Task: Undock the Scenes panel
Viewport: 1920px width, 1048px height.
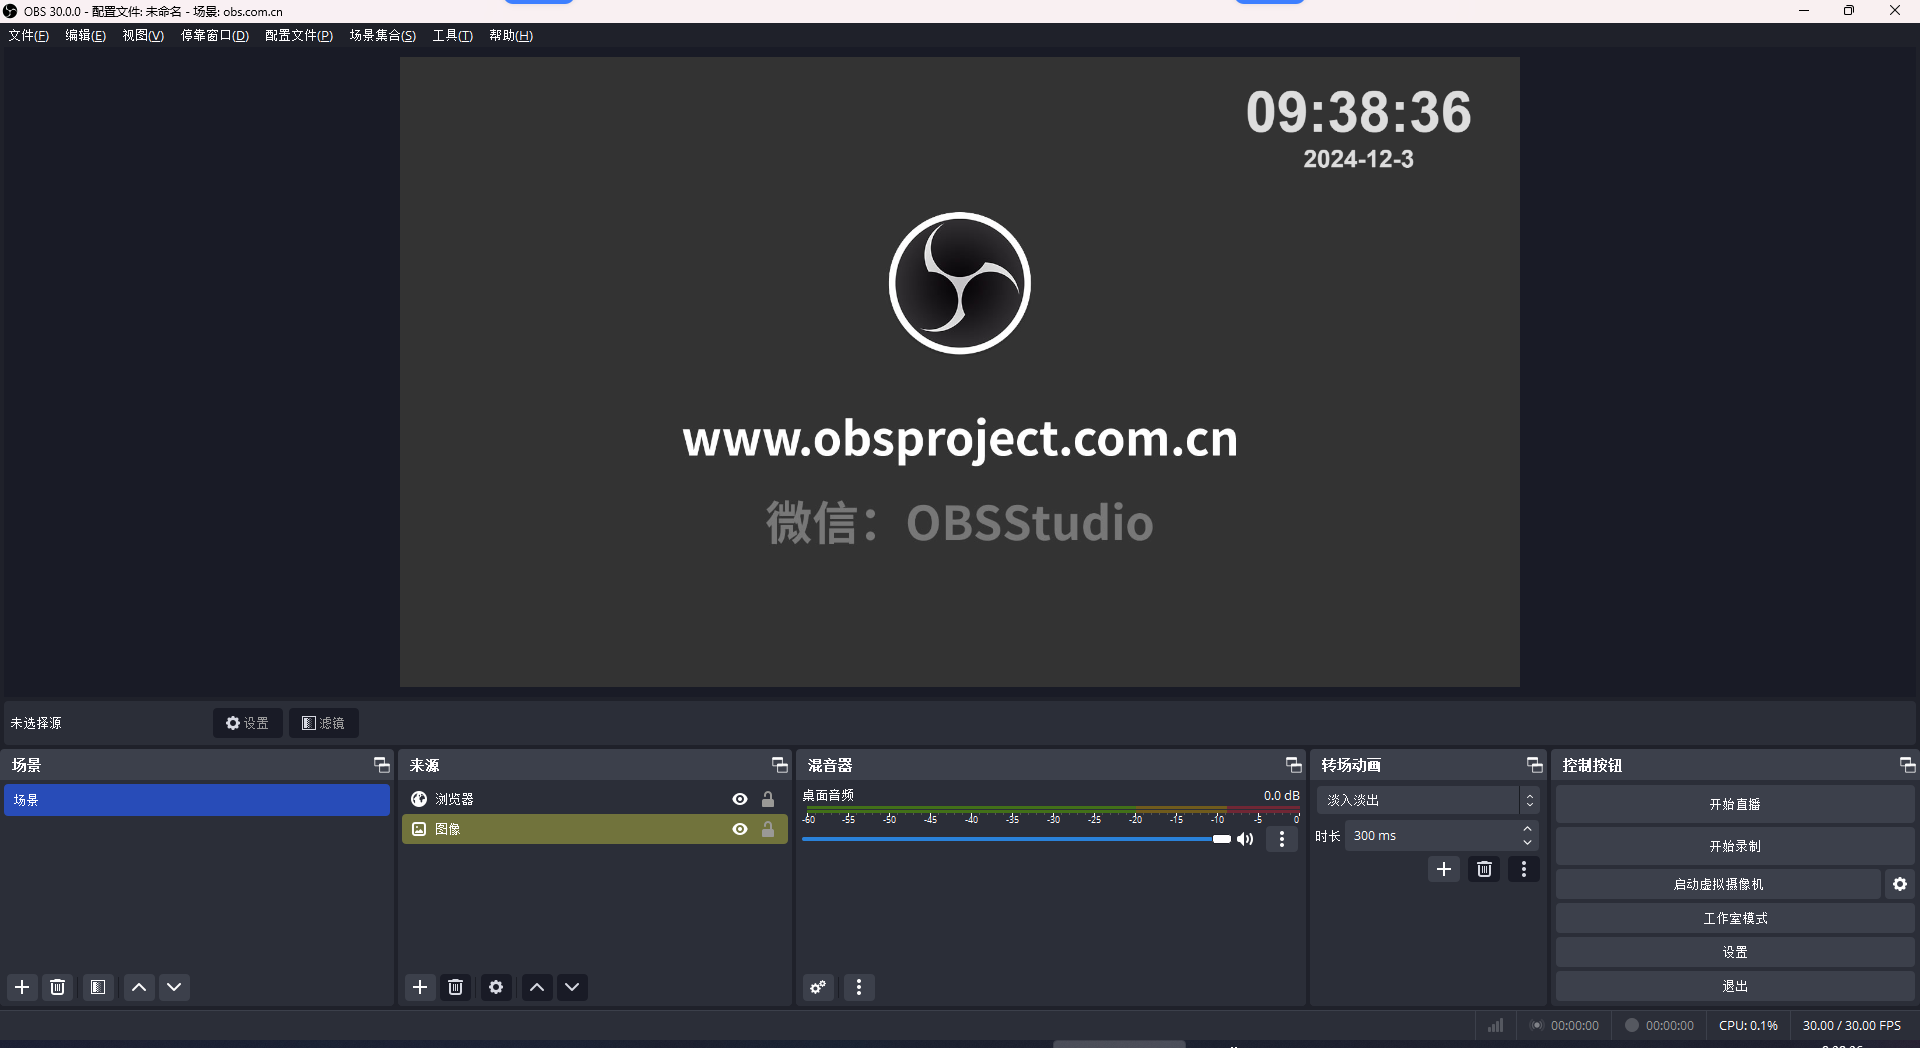Action: (x=382, y=765)
